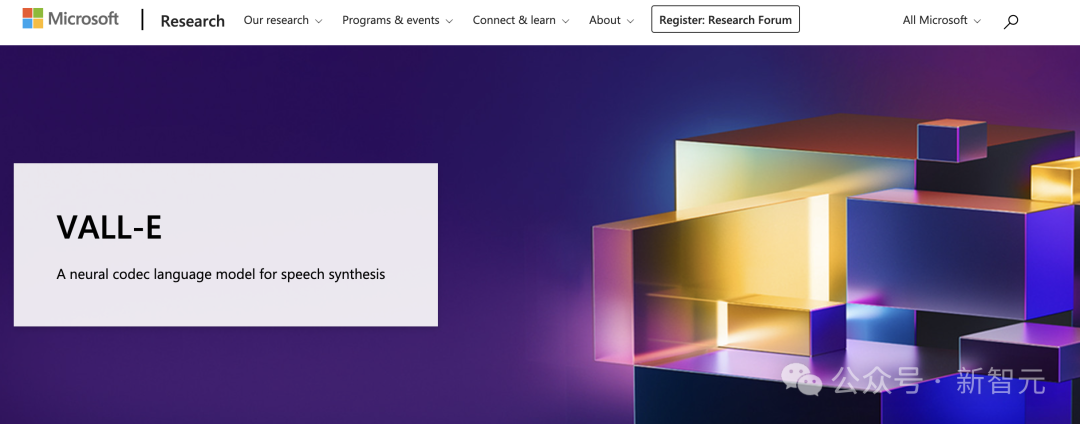Expand the All Microsoft chevron
Screen dimensions: 1080x424
977,21
